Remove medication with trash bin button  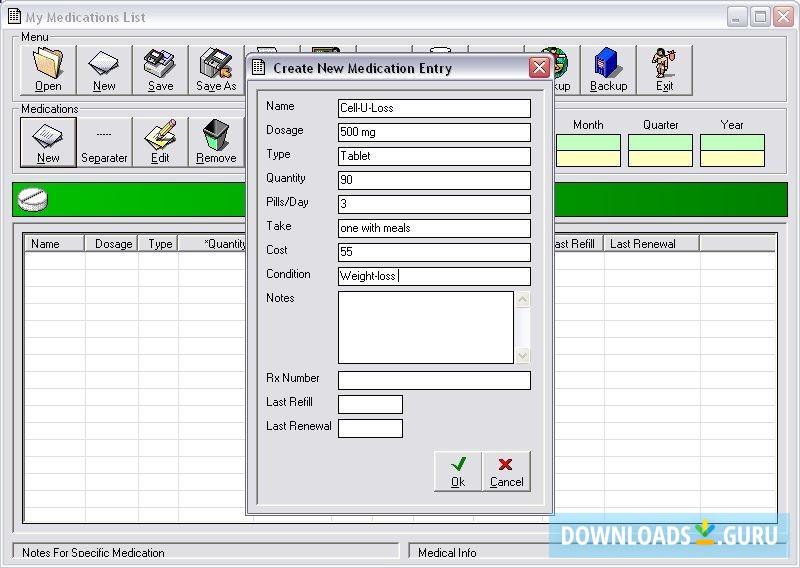point(216,142)
